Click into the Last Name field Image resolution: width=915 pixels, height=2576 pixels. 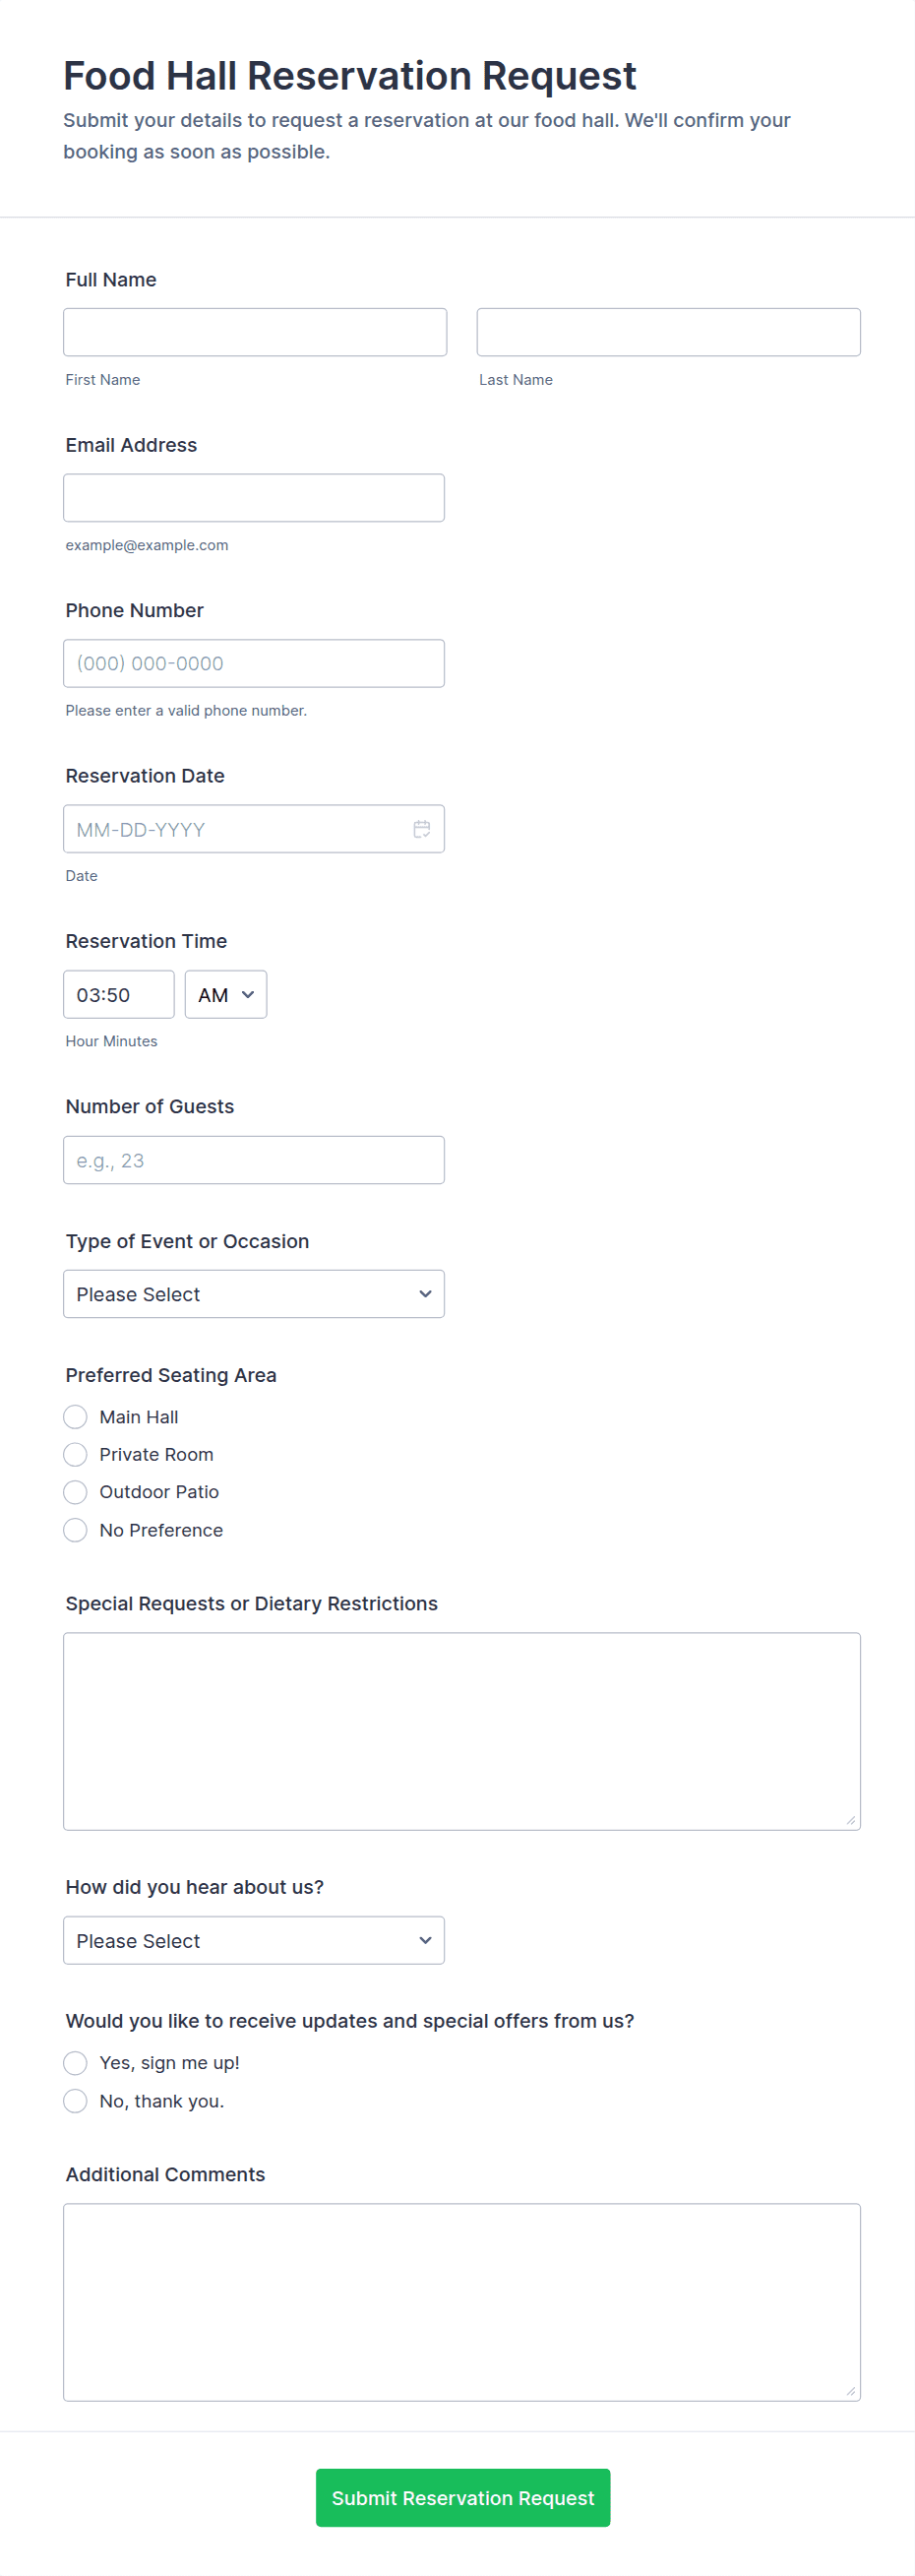(x=668, y=332)
